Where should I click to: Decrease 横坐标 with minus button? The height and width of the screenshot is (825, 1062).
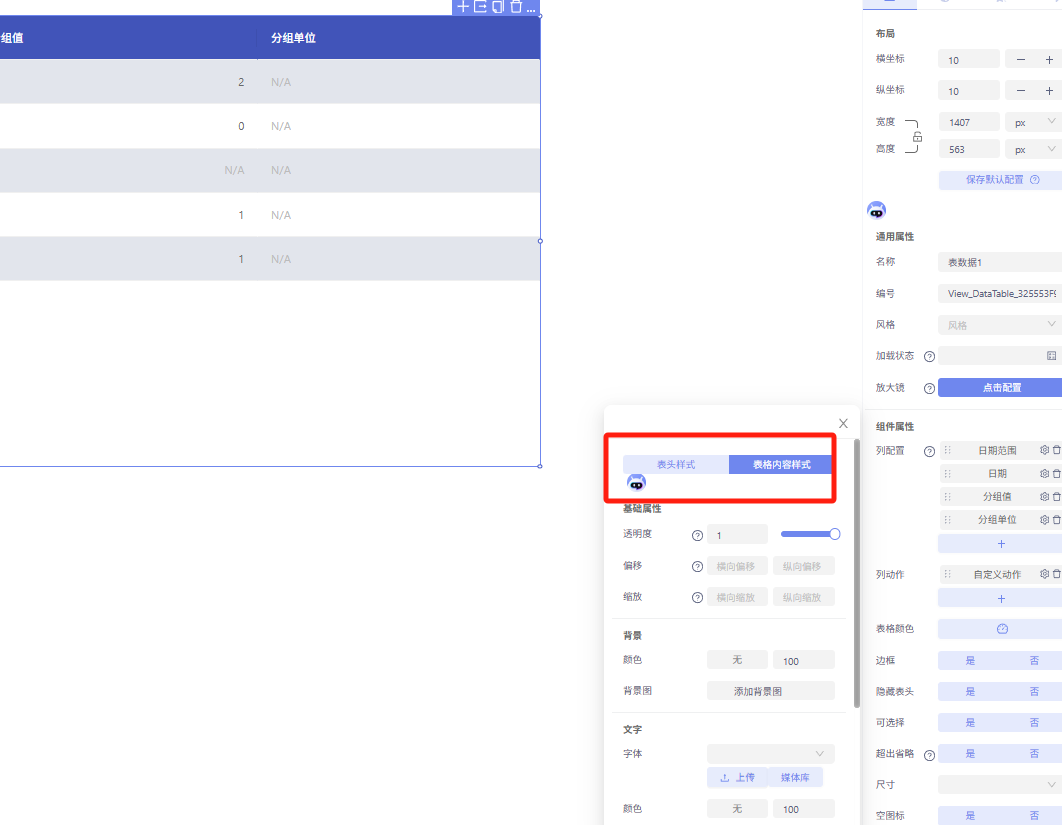1020,60
